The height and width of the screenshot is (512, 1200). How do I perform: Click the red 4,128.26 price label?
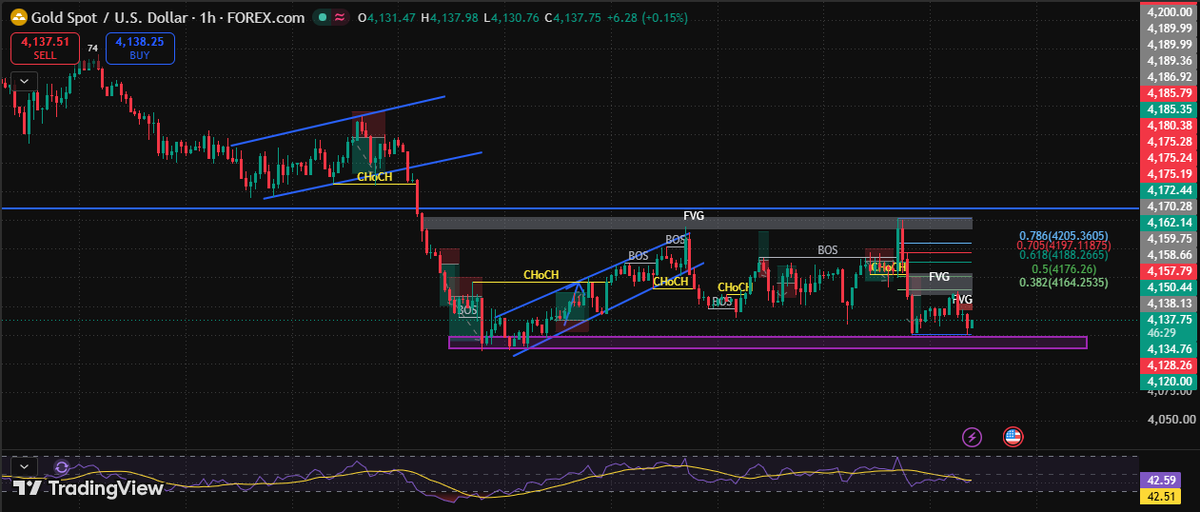[1169, 365]
